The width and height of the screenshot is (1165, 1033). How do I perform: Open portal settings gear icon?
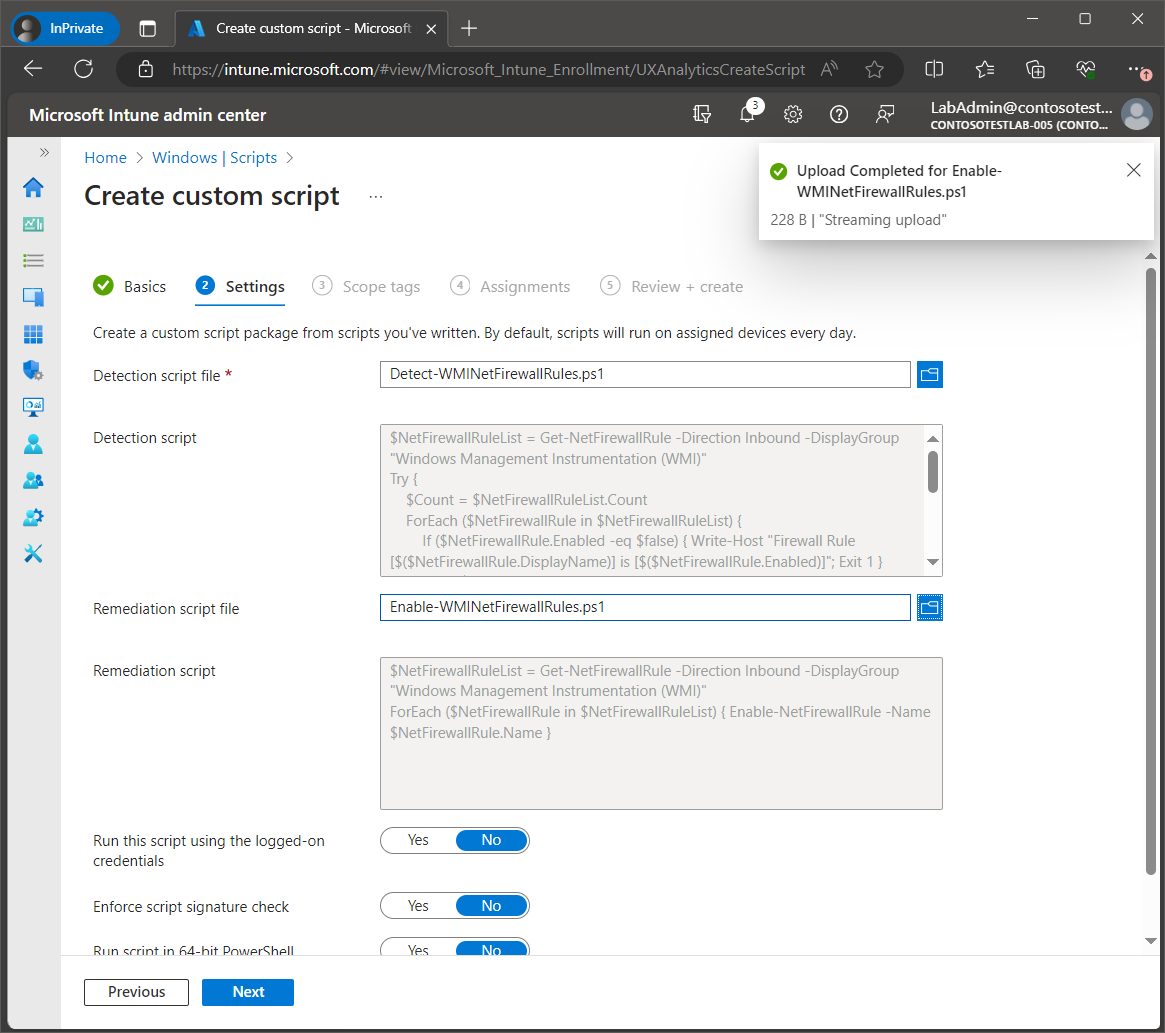pyautogui.click(x=793, y=114)
